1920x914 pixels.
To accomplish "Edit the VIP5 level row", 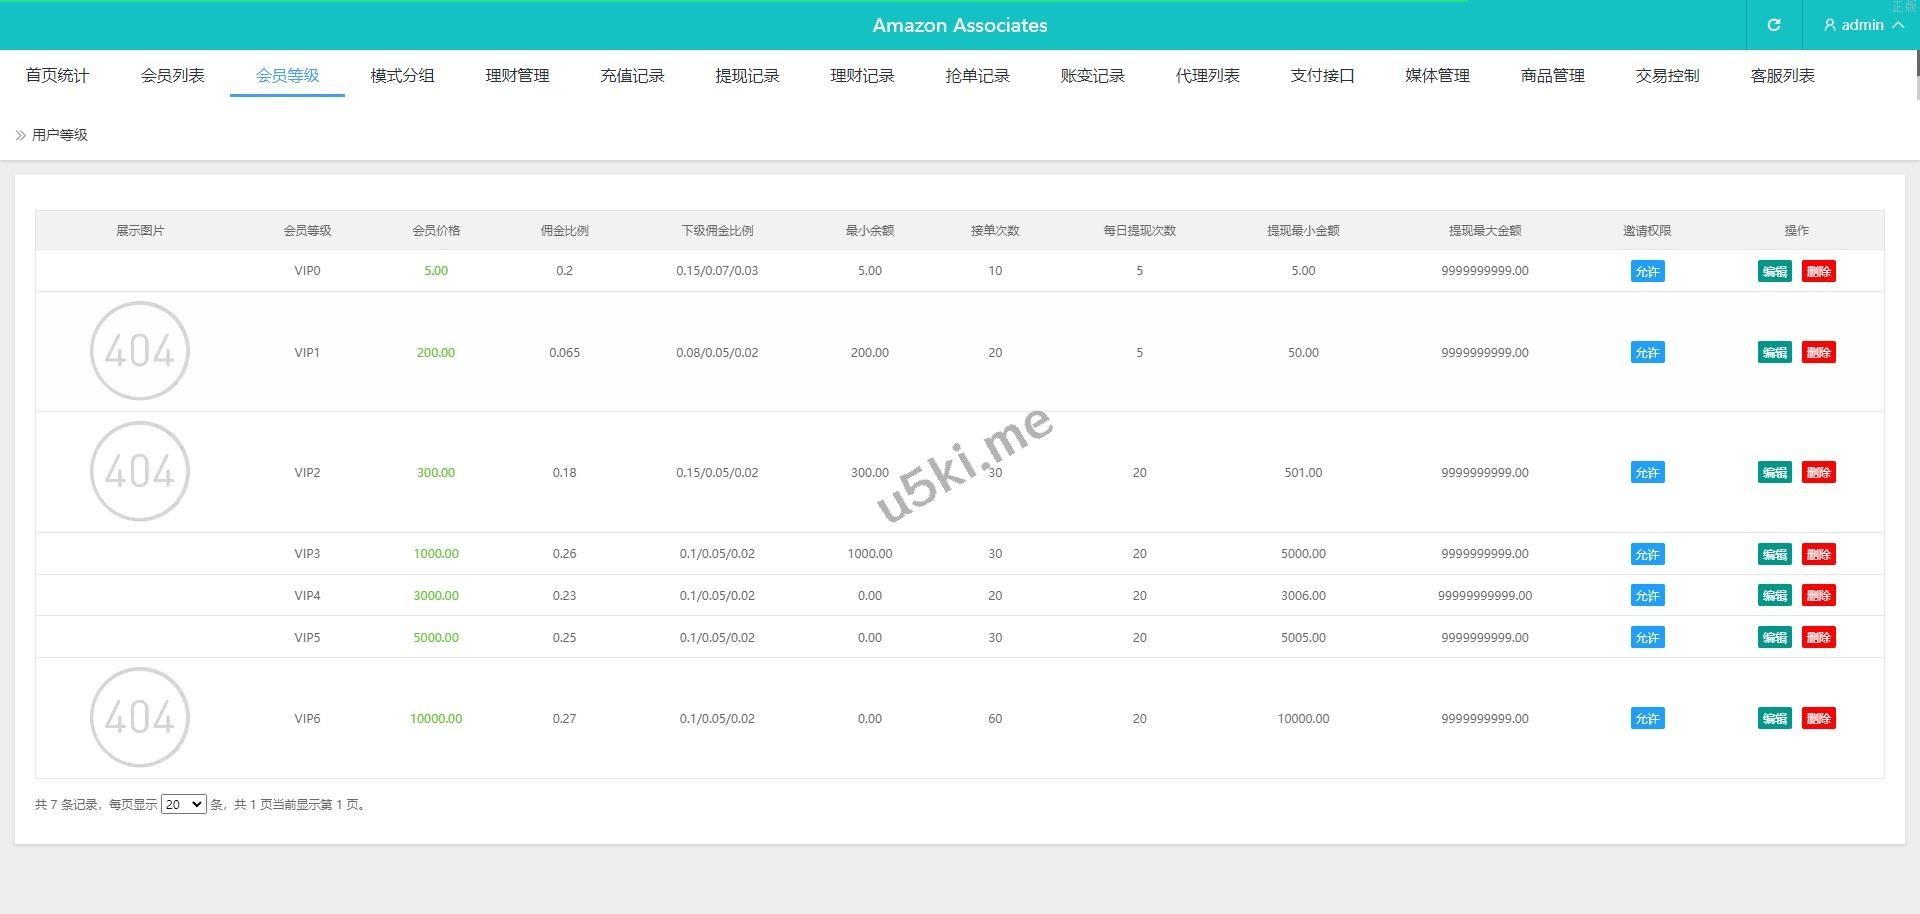I will 1774,637.
